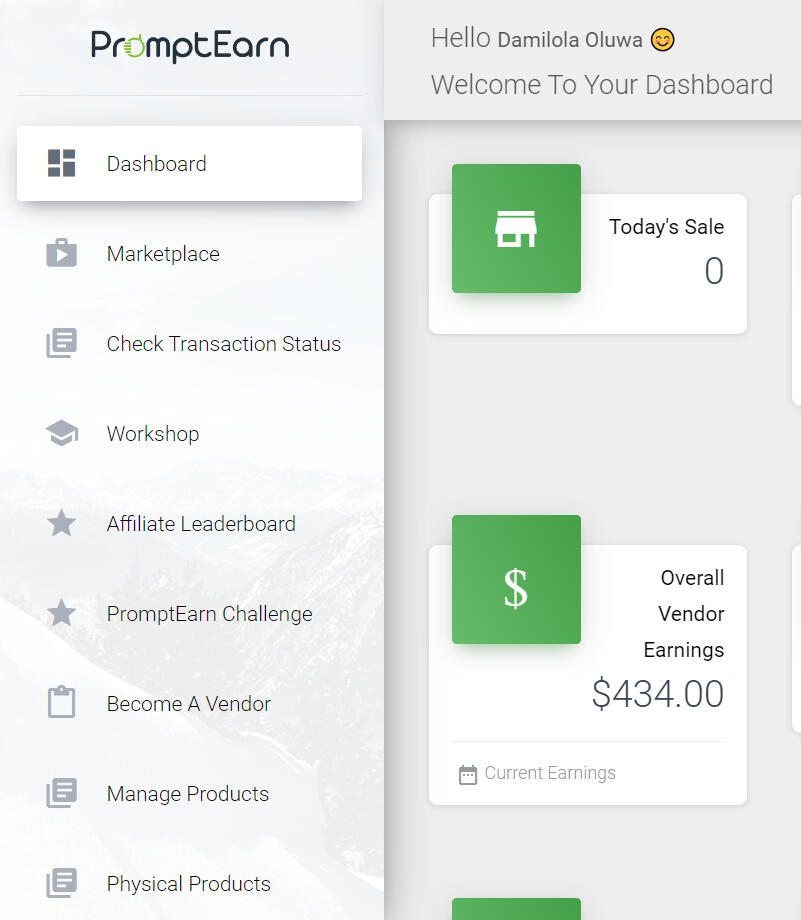This screenshot has height=920, width=801.
Task: Open the Workshop section
Action: tap(190, 433)
